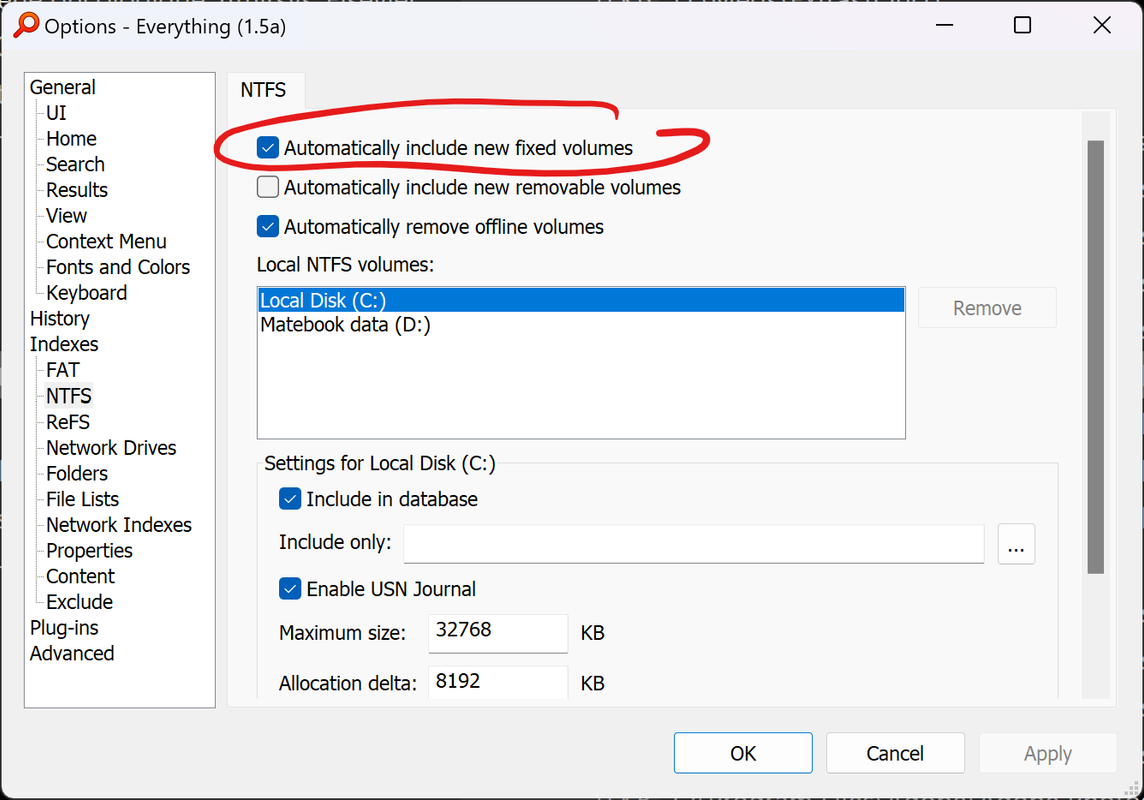This screenshot has height=800, width=1144.
Task: Open Advanced settings
Action: [x=72, y=653]
